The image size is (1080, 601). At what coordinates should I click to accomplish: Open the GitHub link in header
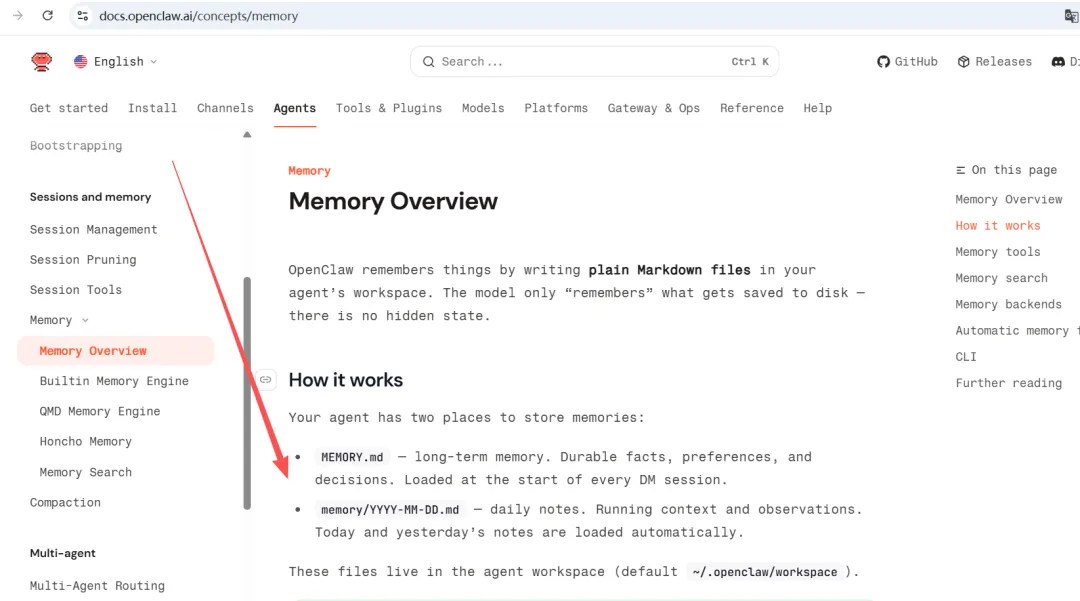click(x=907, y=61)
